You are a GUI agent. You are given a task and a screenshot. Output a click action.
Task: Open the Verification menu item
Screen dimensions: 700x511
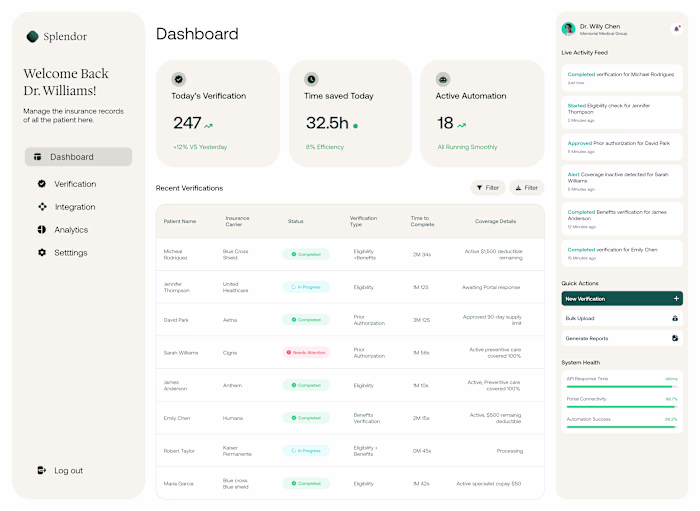pyautogui.click(x=75, y=184)
